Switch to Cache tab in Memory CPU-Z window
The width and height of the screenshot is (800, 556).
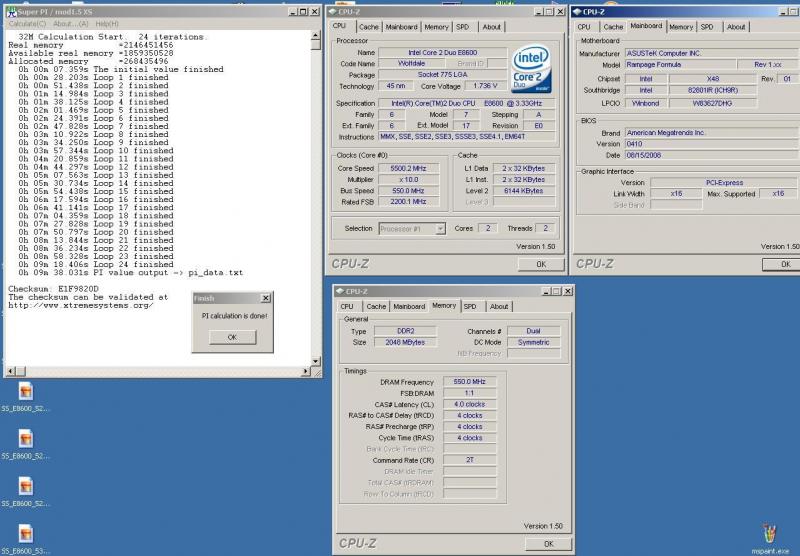point(376,307)
